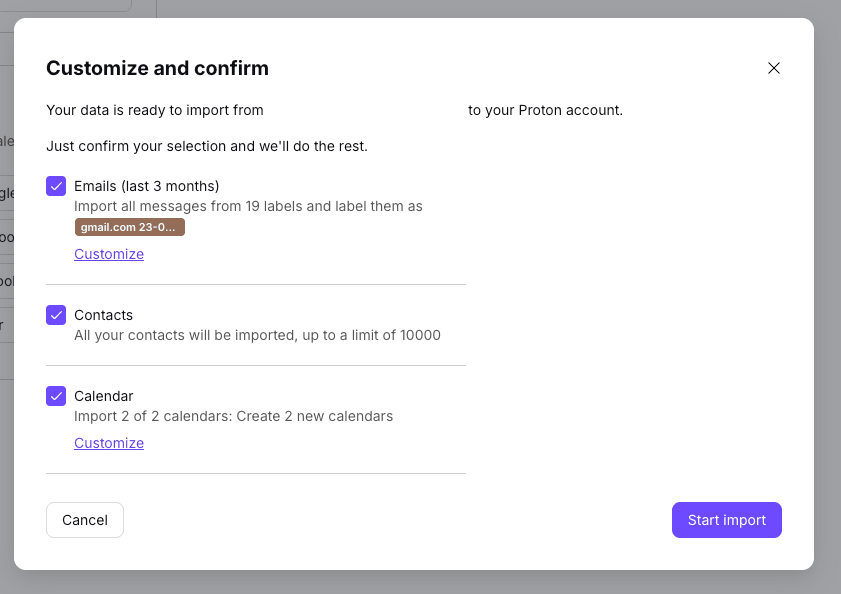Close the Customize and confirm dialog
This screenshot has height=594, width=841.
[773, 68]
